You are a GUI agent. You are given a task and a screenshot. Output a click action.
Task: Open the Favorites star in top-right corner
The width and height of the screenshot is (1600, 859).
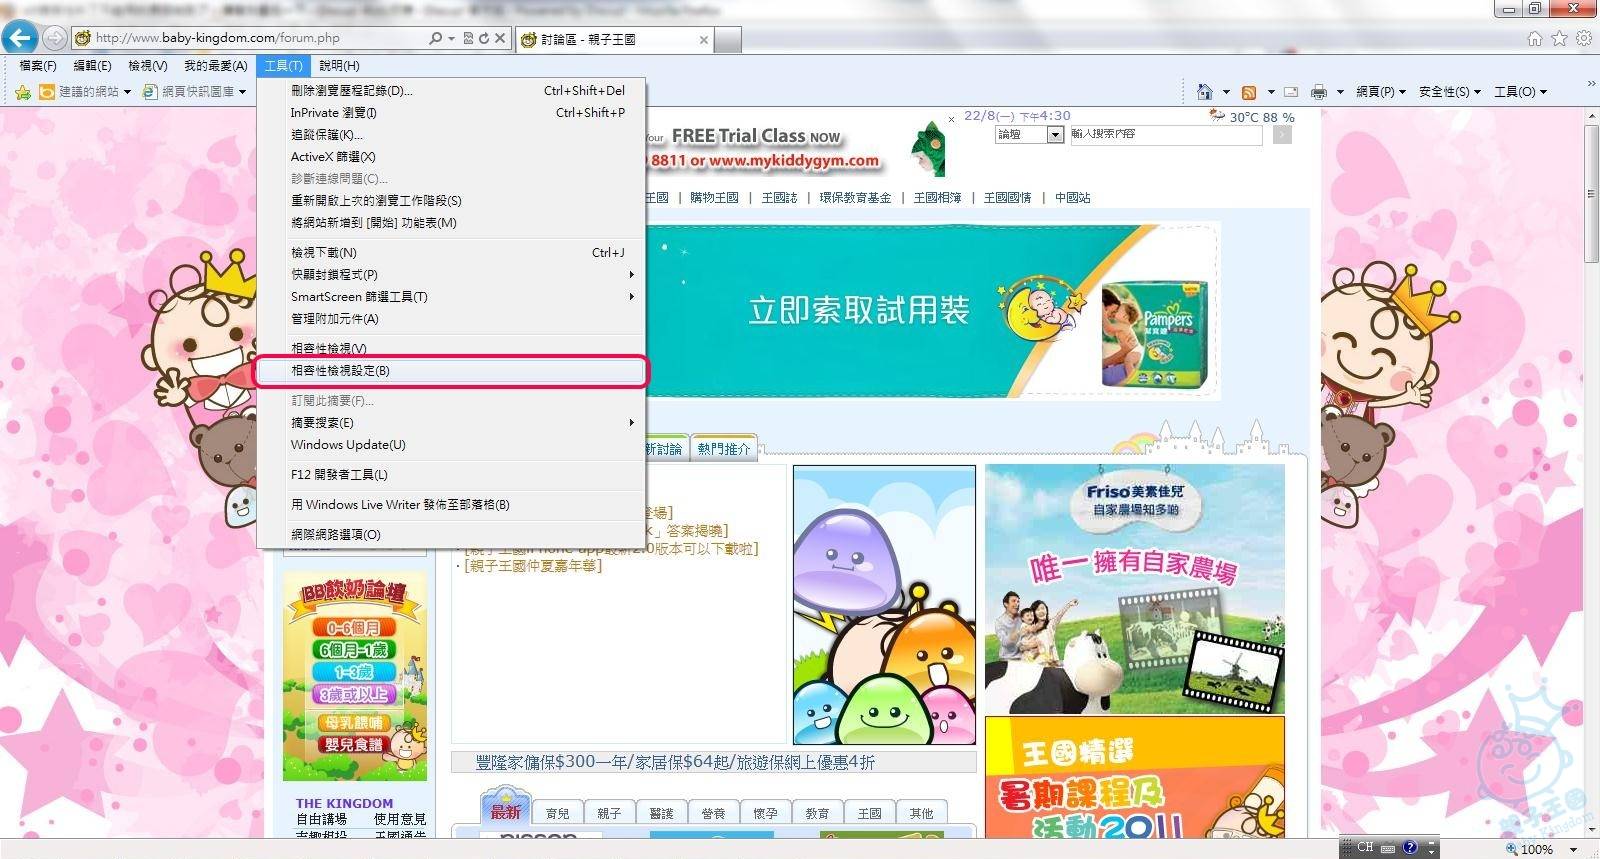point(1559,38)
